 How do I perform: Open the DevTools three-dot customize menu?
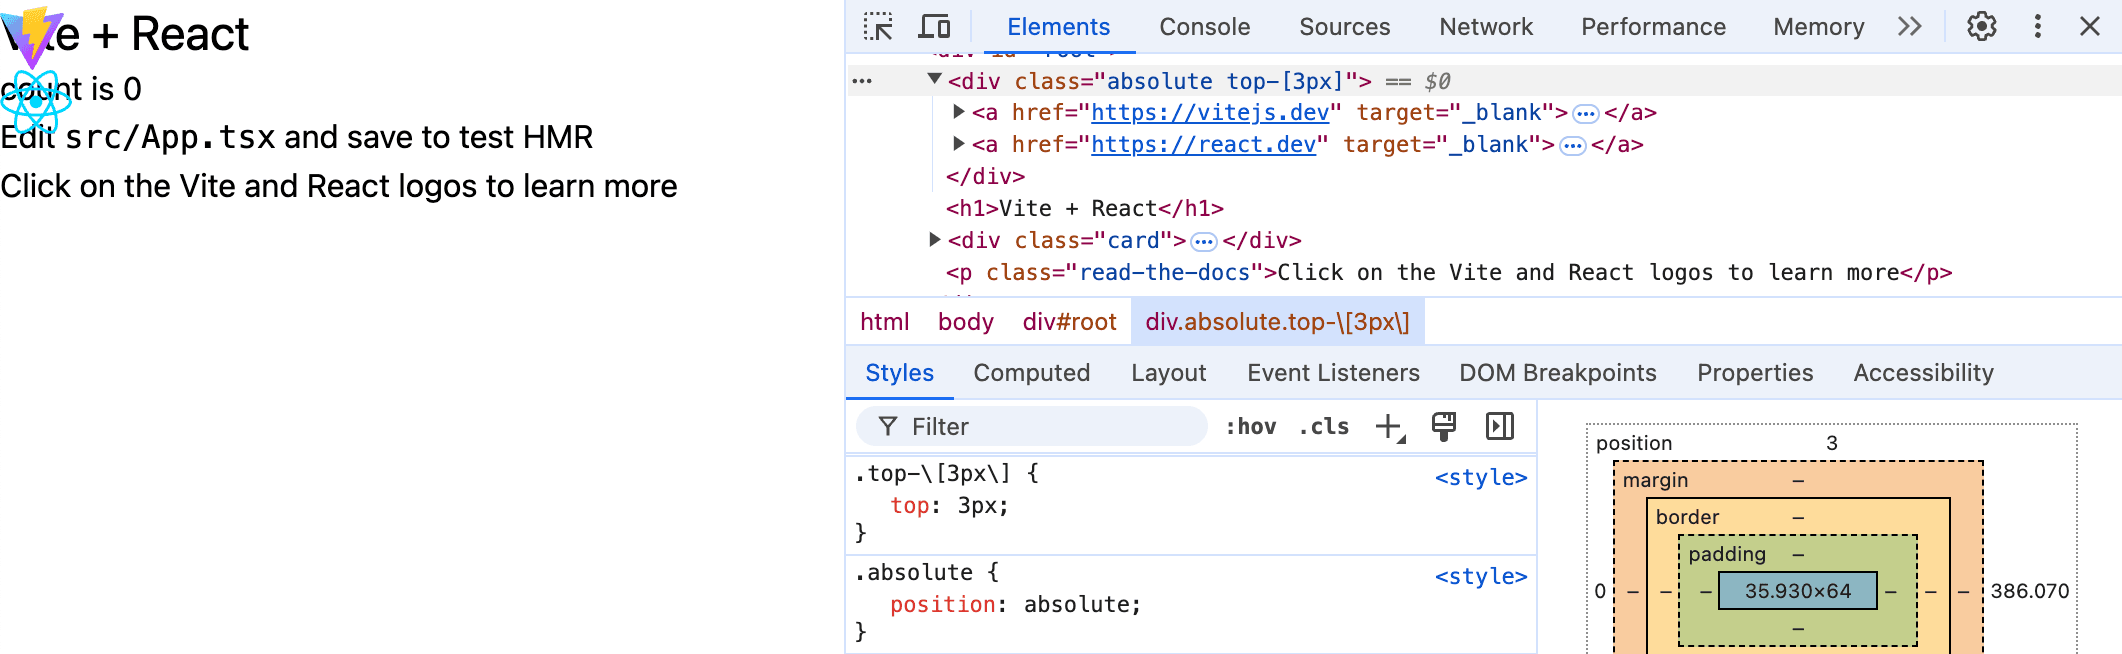(x=2037, y=27)
